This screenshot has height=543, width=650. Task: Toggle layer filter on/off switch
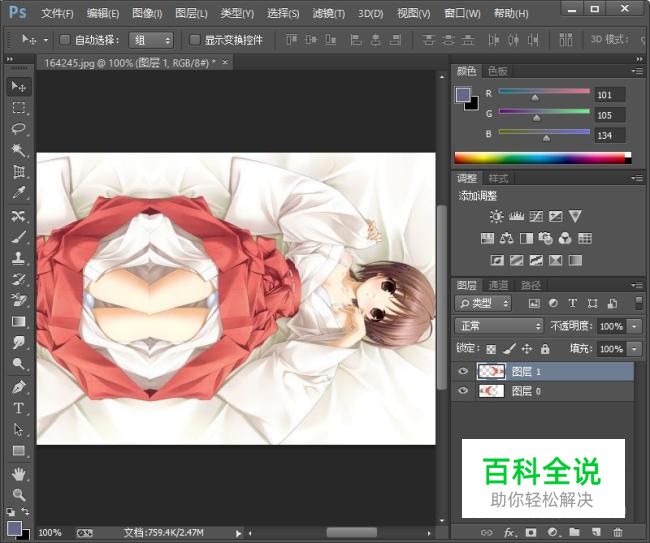(x=639, y=303)
